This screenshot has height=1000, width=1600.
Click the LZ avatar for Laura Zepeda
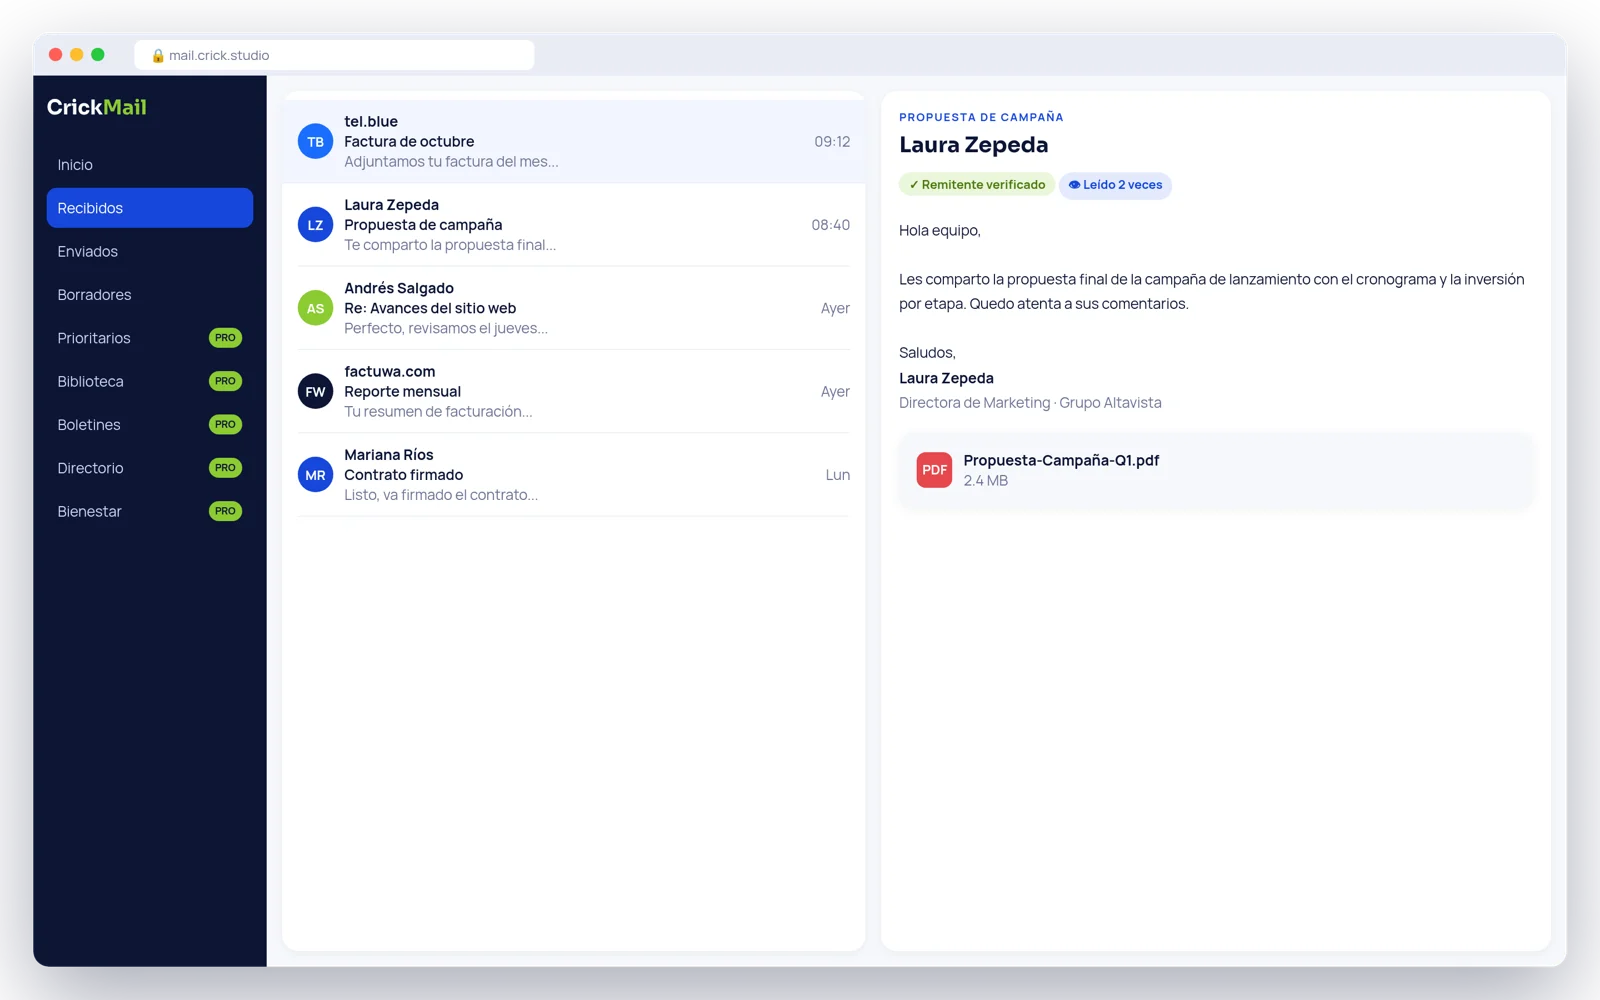pyautogui.click(x=315, y=225)
